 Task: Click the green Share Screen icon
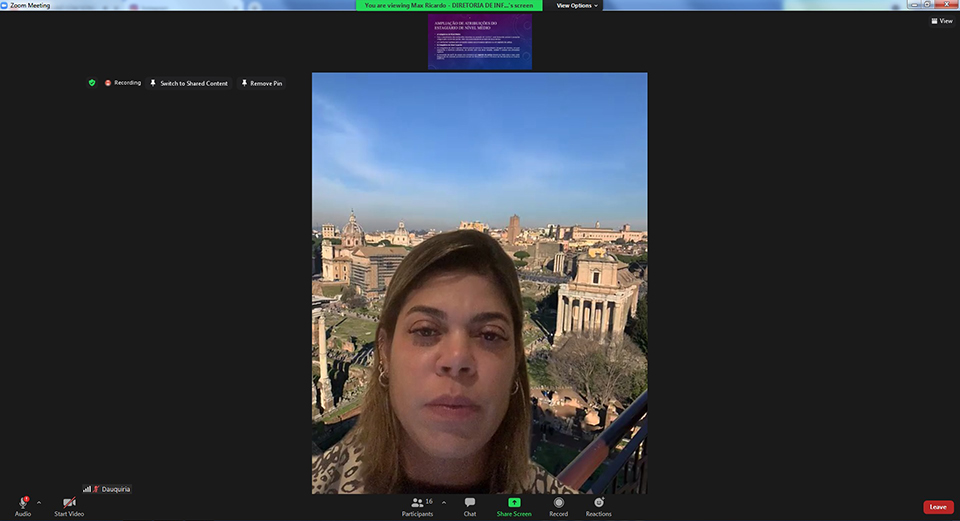pos(514,502)
